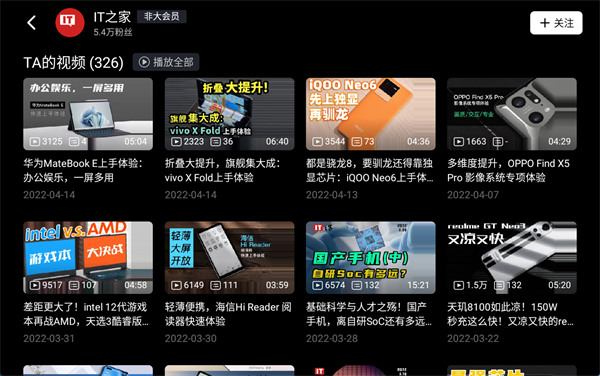Click the play count icon showing 6574

[317, 285]
